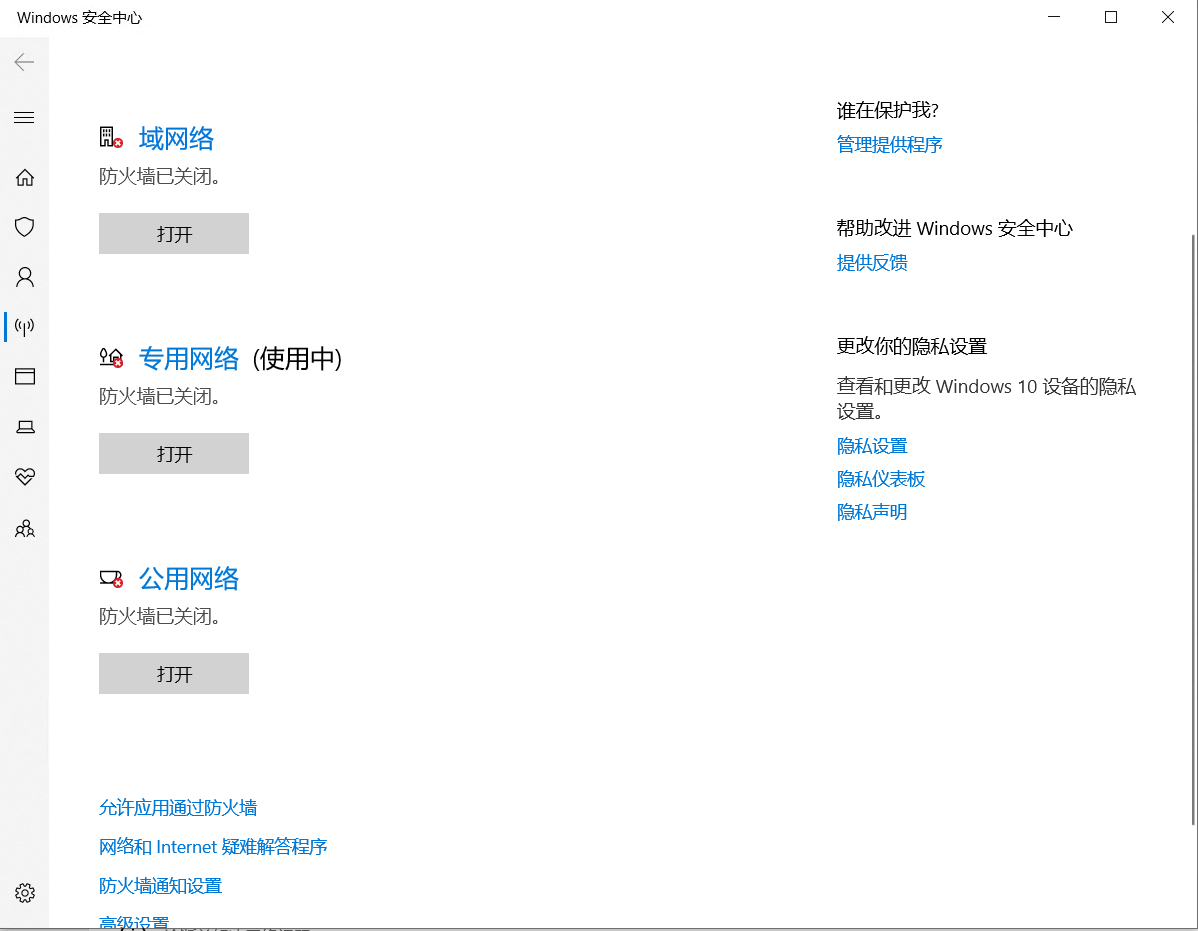Image resolution: width=1198 pixels, height=931 pixels.
Task: Close the Windows 安全中心 window
Action: click(x=1167, y=17)
